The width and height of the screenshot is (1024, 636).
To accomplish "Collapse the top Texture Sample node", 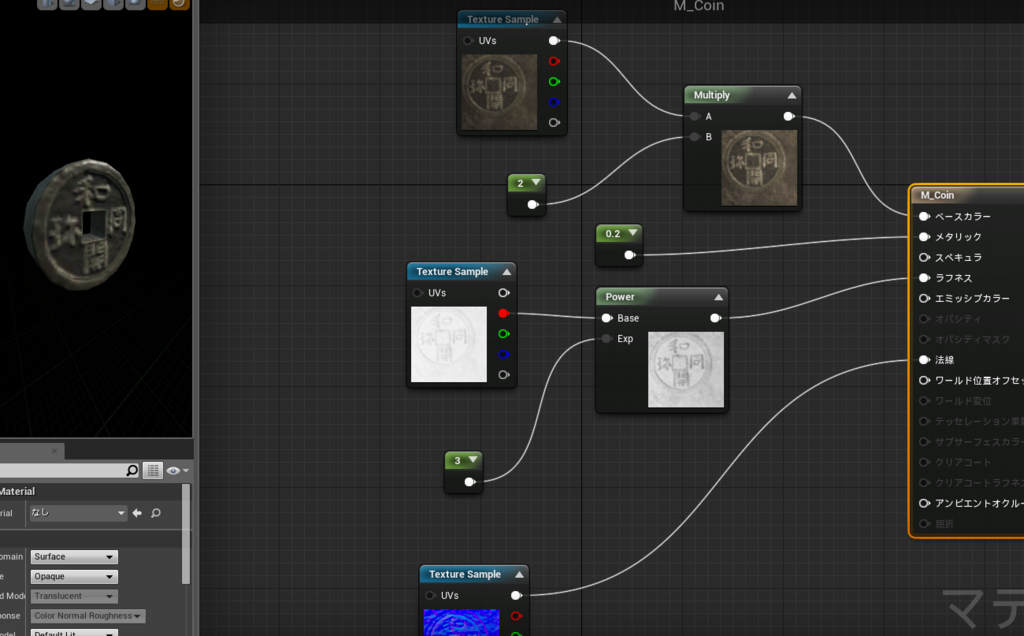I will (557, 20).
